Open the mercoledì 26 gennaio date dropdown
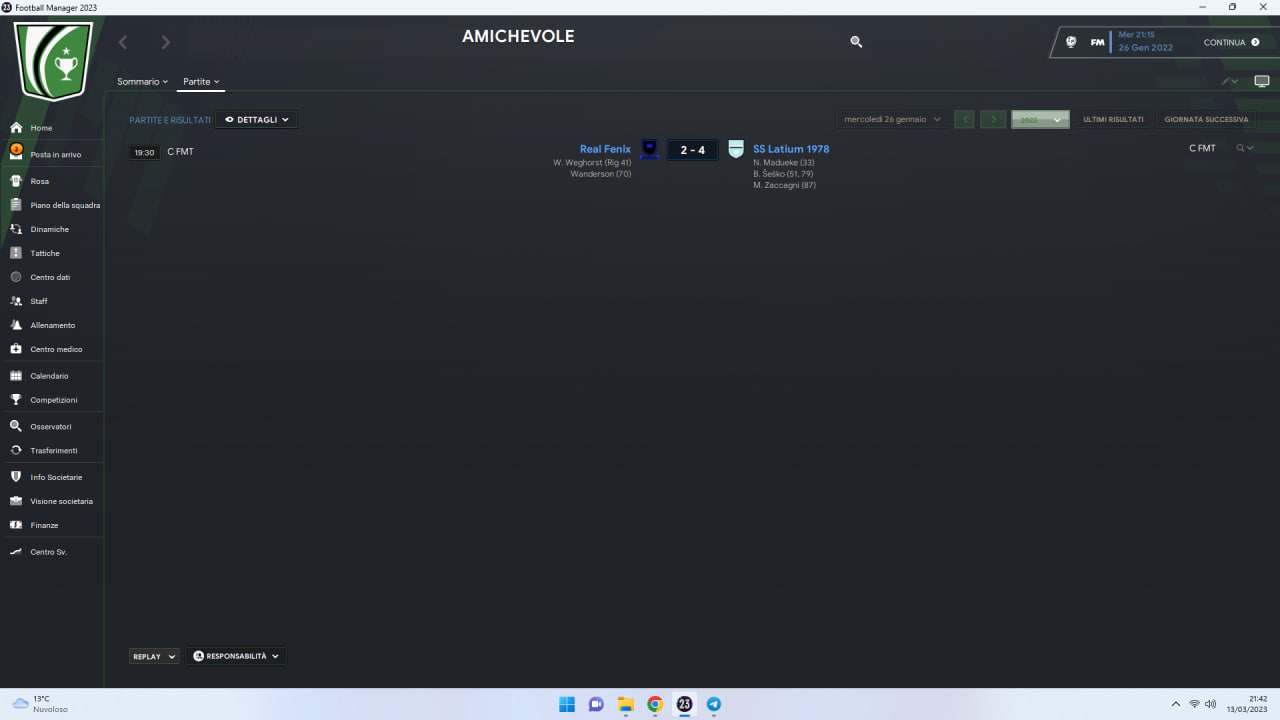The image size is (1280, 720). (893, 119)
